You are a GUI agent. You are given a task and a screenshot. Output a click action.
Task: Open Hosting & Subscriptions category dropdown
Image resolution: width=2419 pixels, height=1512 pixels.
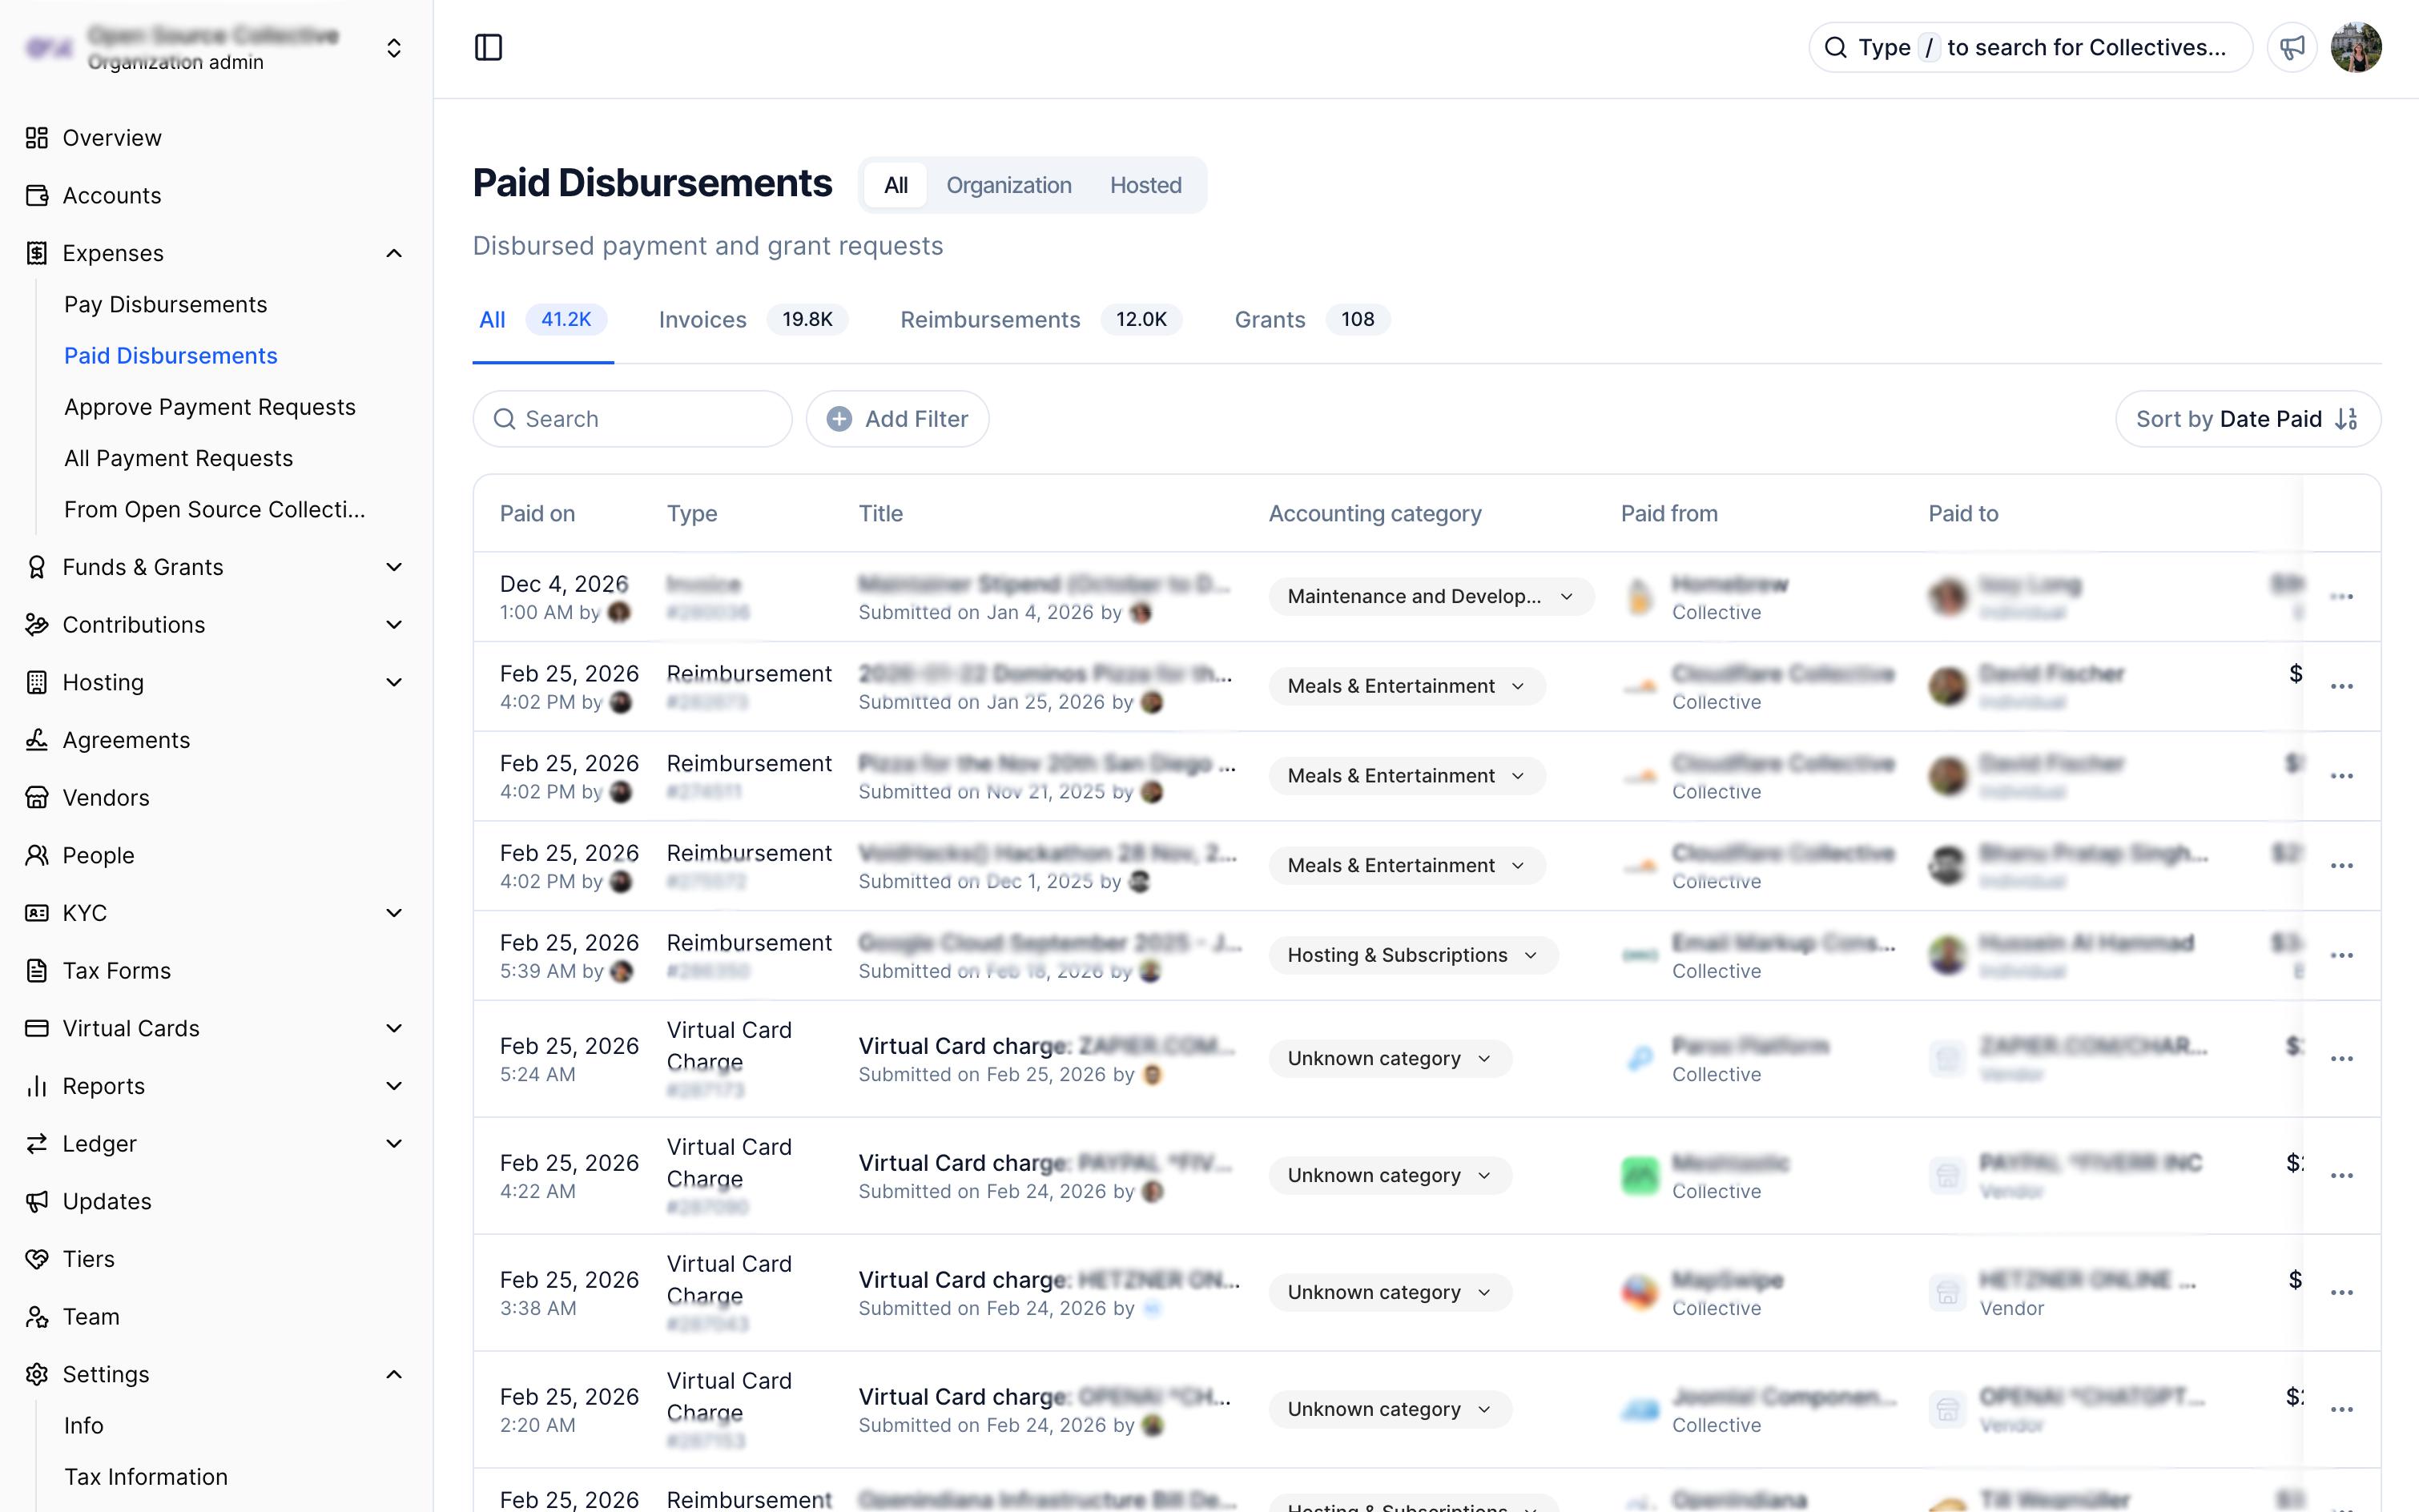point(1412,955)
